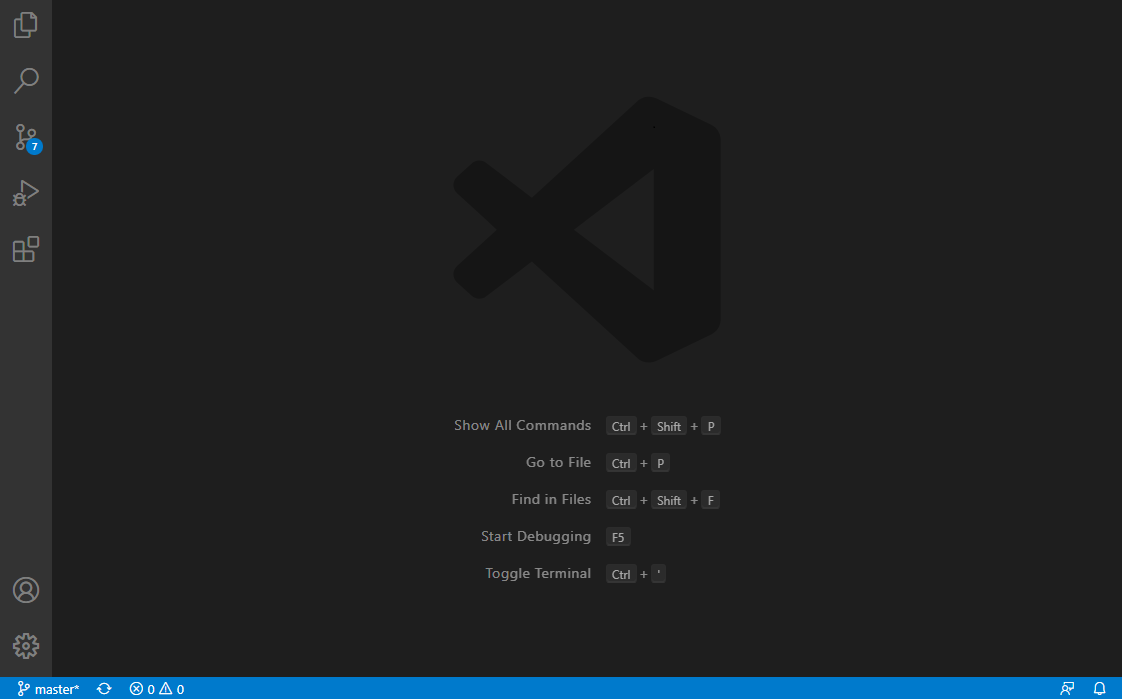This screenshot has height=699, width=1122.
Task: Open notifications bell in status bar
Action: 1100,689
